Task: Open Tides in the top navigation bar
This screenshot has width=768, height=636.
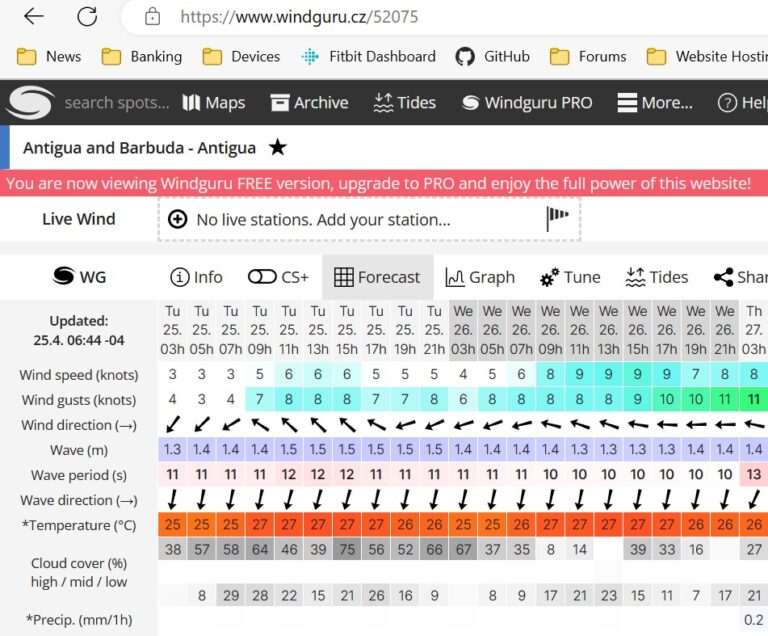Action: point(405,102)
